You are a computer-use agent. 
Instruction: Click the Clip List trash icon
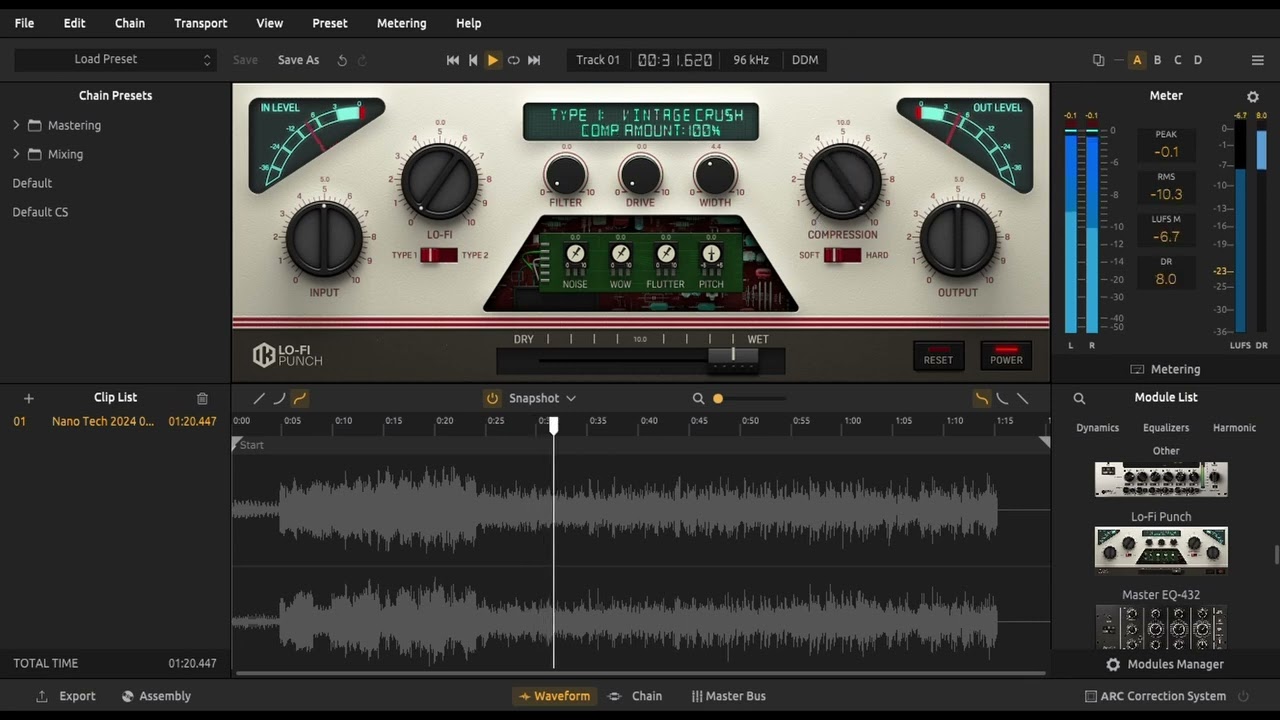pyautogui.click(x=202, y=398)
